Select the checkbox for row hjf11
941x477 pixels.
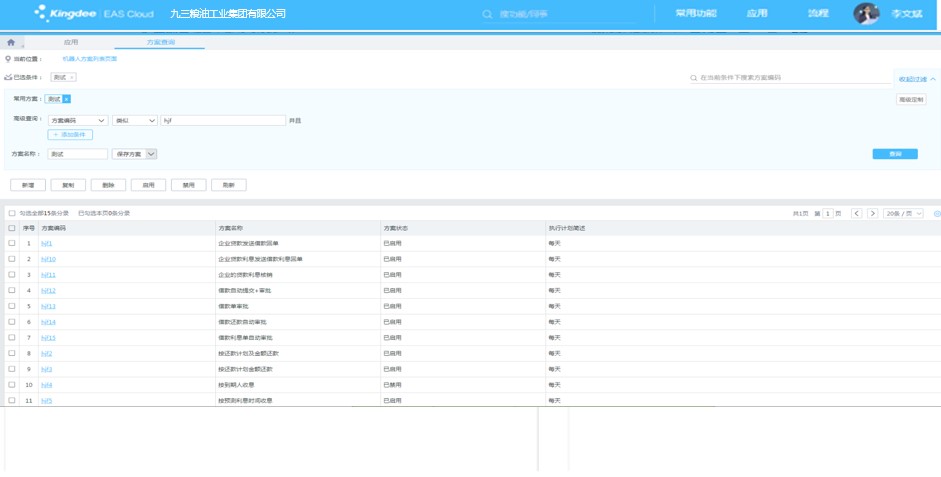click(x=11, y=274)
